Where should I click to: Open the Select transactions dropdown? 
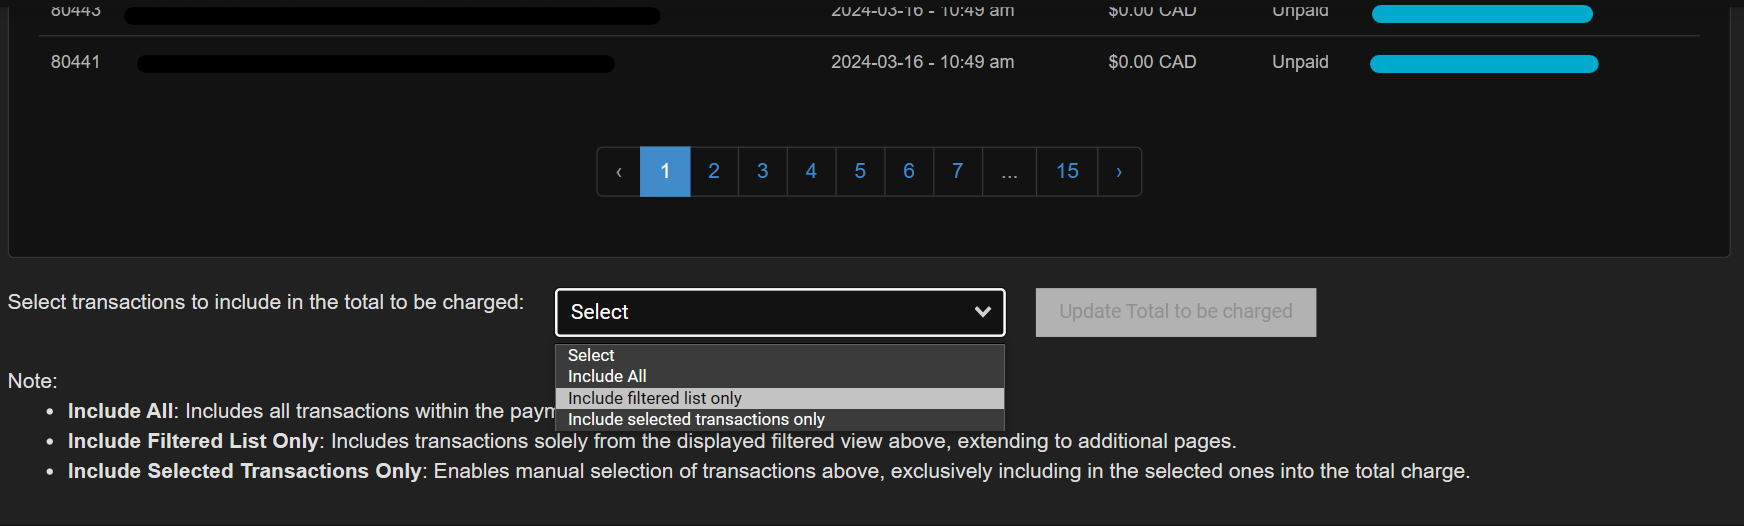click(x=780, y=312)
